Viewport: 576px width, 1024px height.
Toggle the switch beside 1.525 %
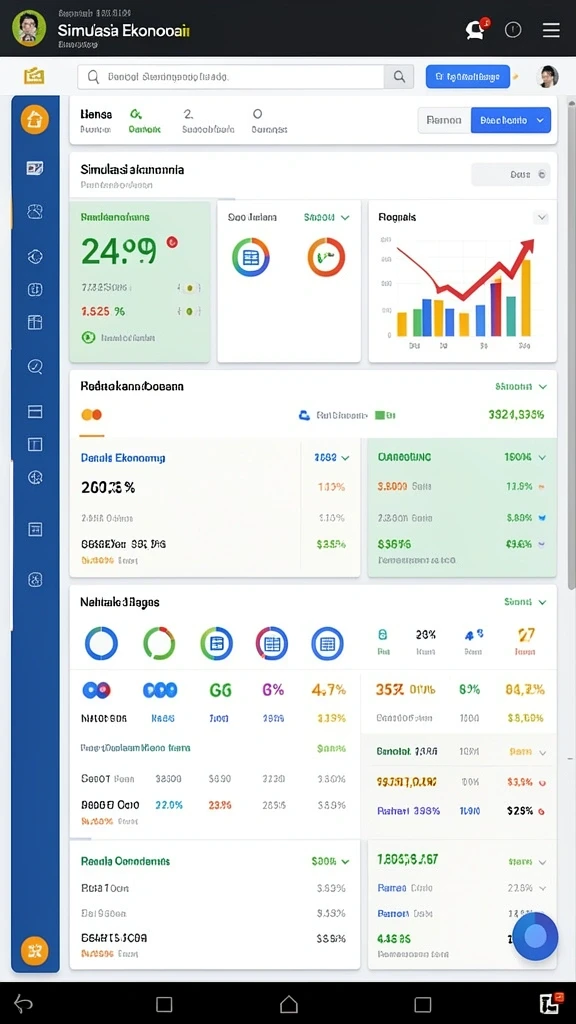pos(189,312)
